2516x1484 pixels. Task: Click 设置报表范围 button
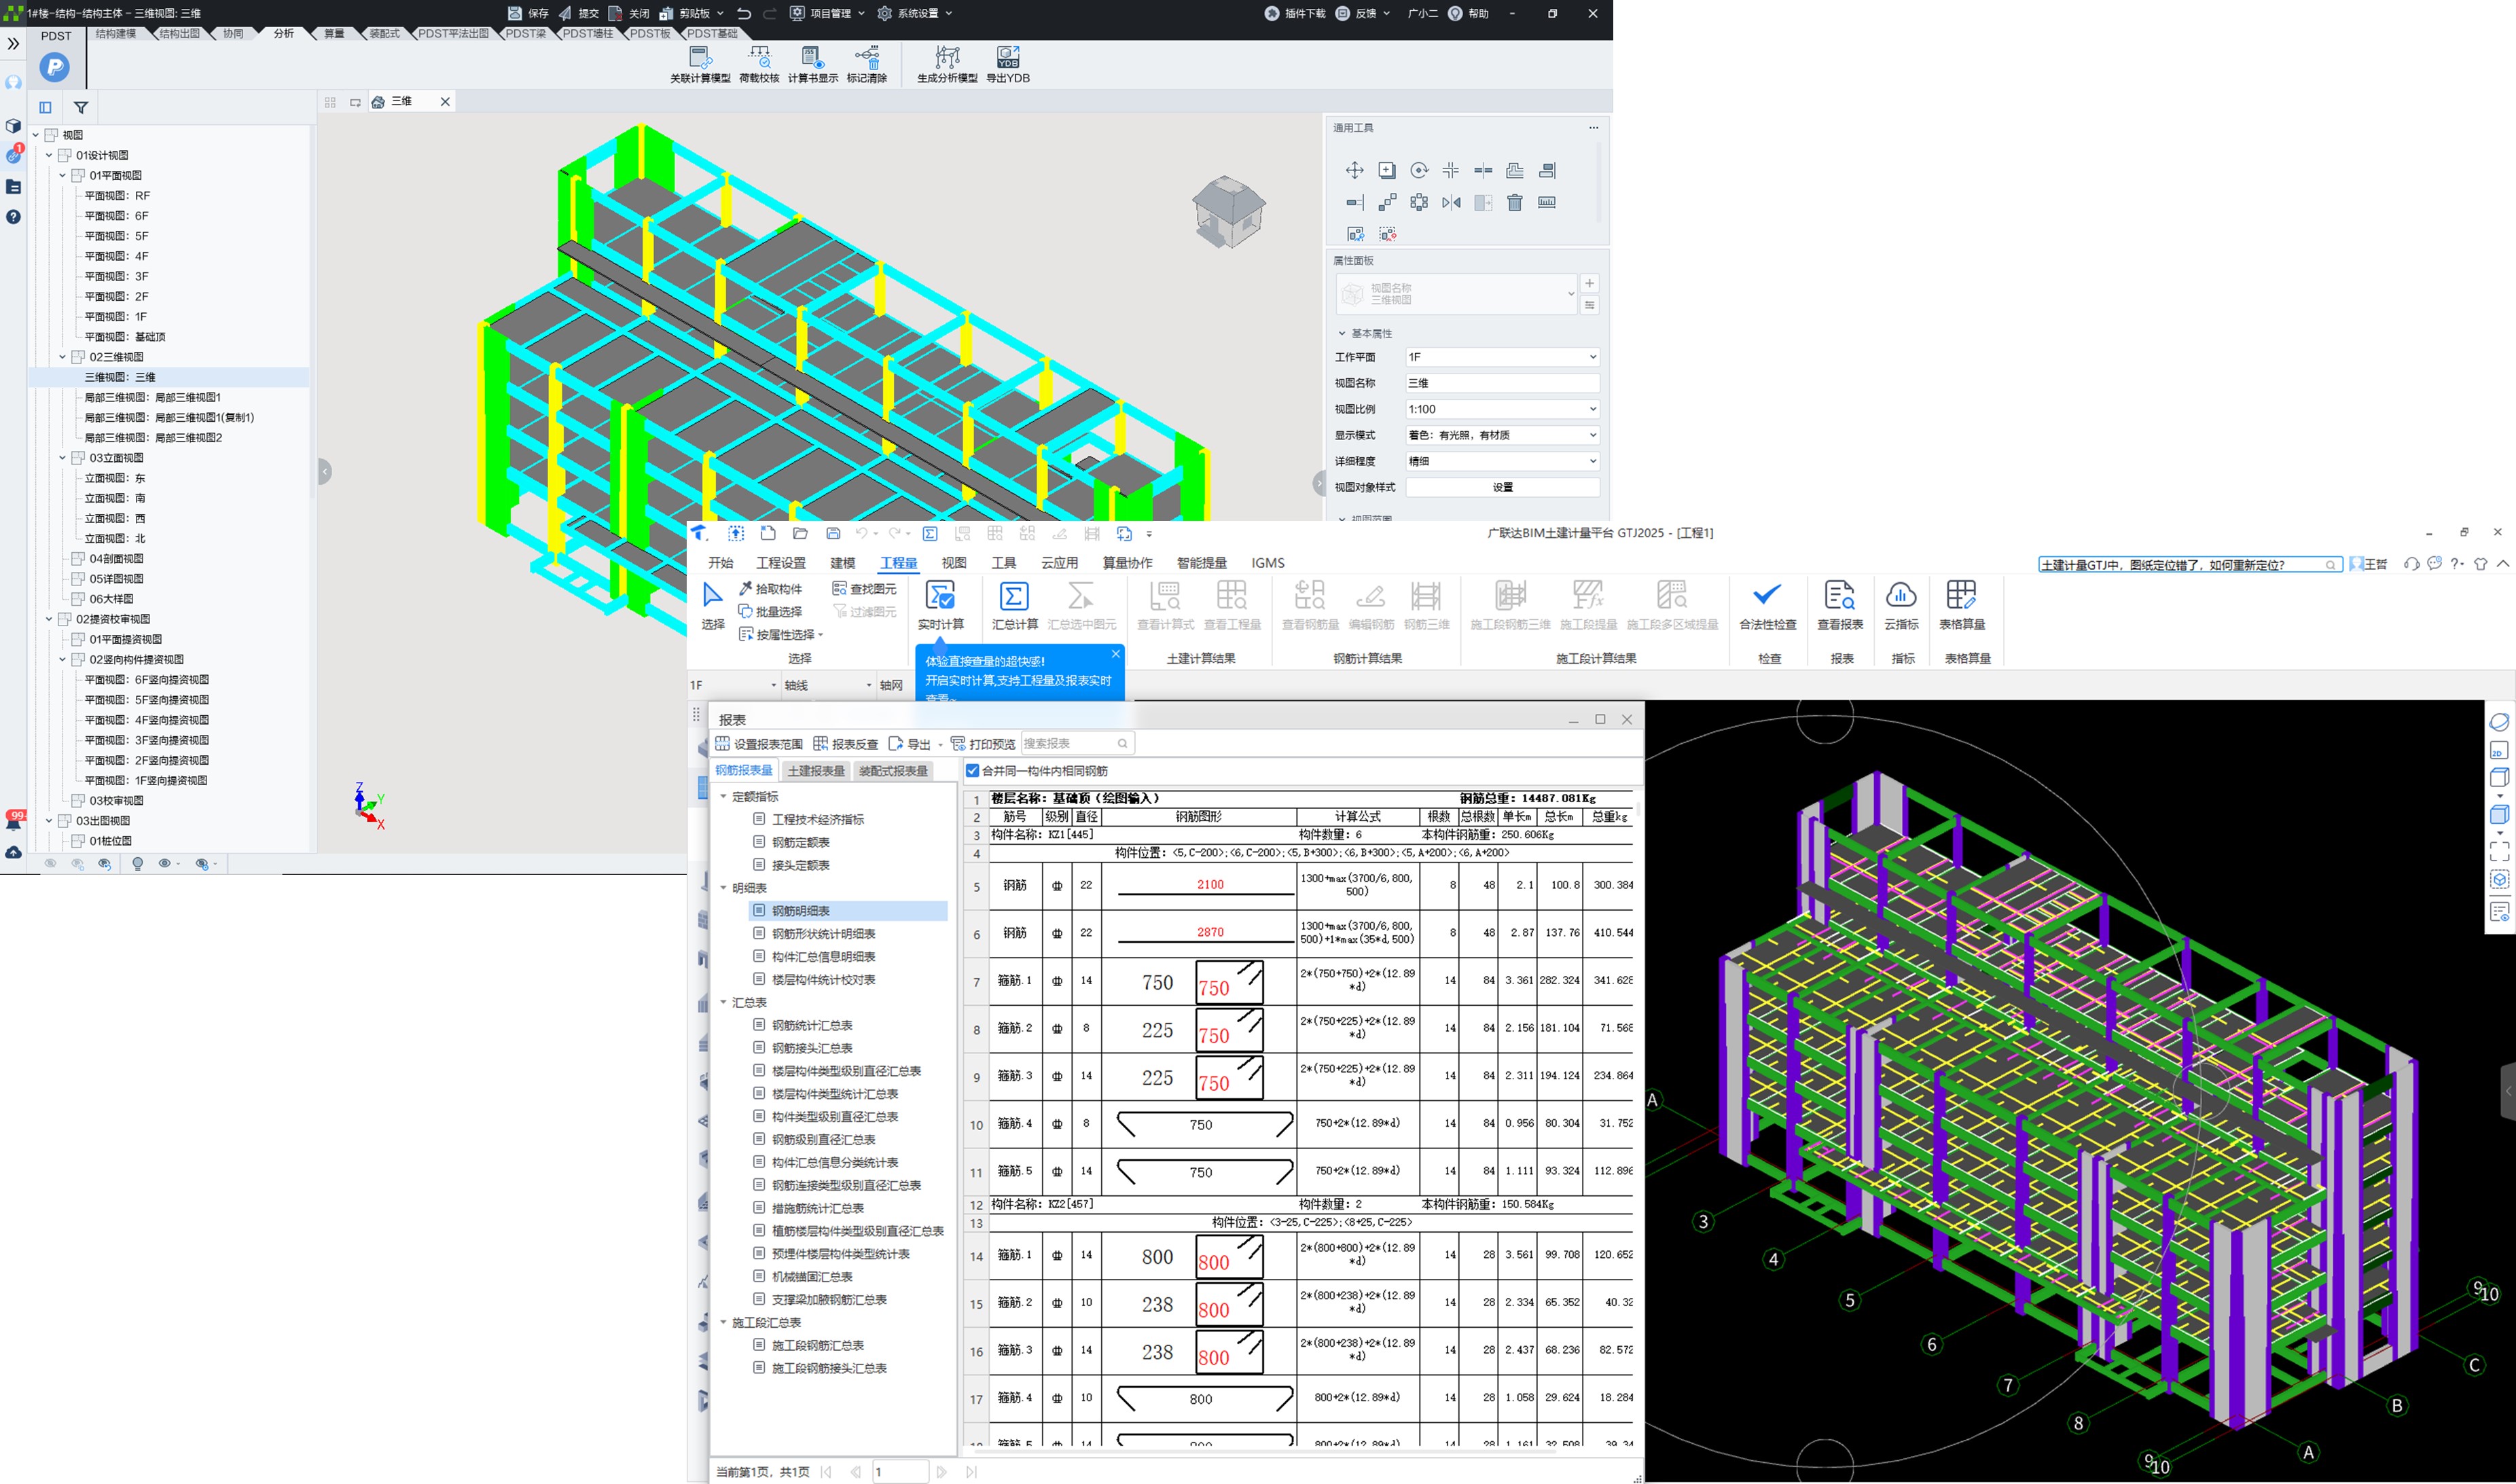click(759, 744)
